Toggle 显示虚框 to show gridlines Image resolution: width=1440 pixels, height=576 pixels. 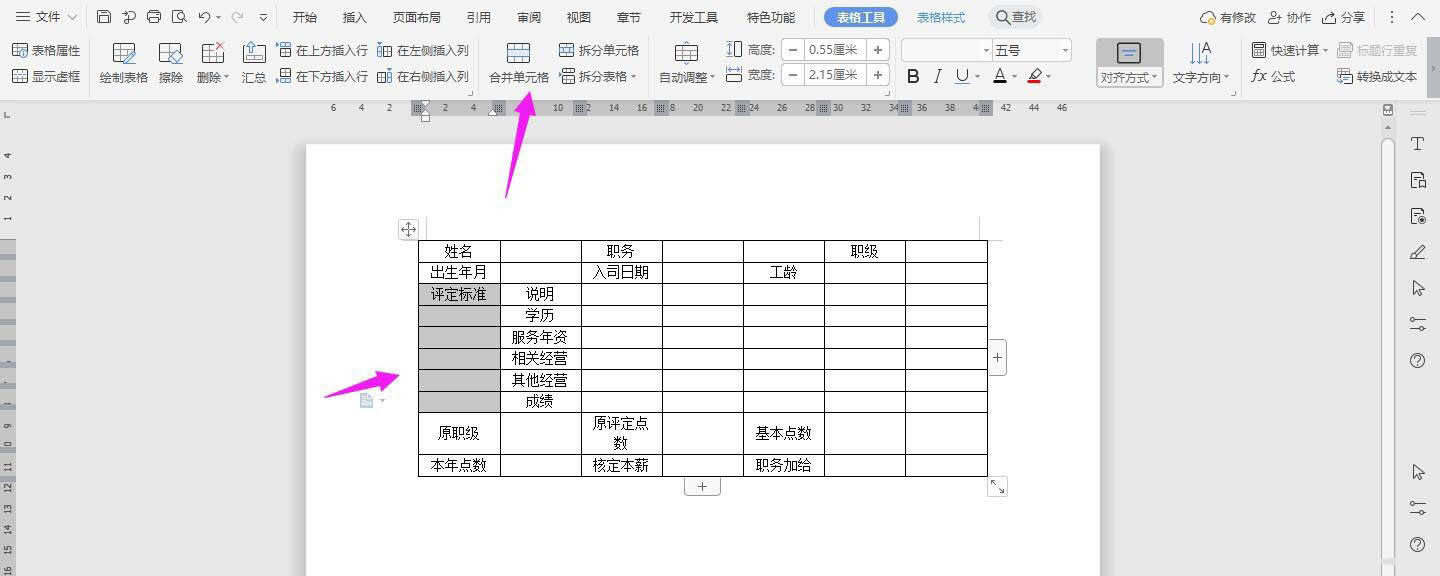(46, 75)
